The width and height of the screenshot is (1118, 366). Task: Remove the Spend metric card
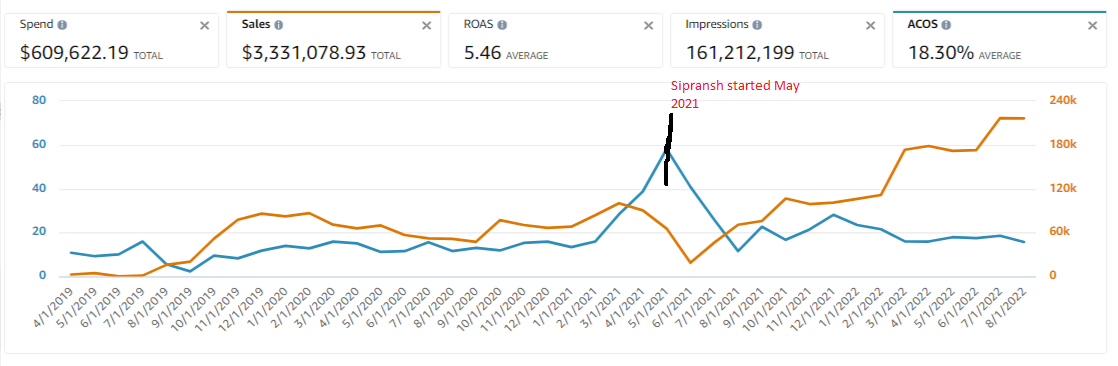click(x=204, y=26)
